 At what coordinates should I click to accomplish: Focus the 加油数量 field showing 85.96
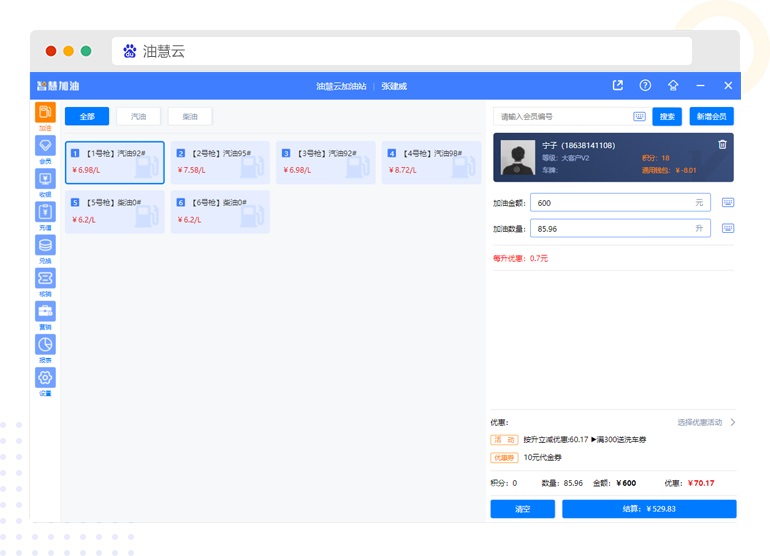tap(620, 228)
